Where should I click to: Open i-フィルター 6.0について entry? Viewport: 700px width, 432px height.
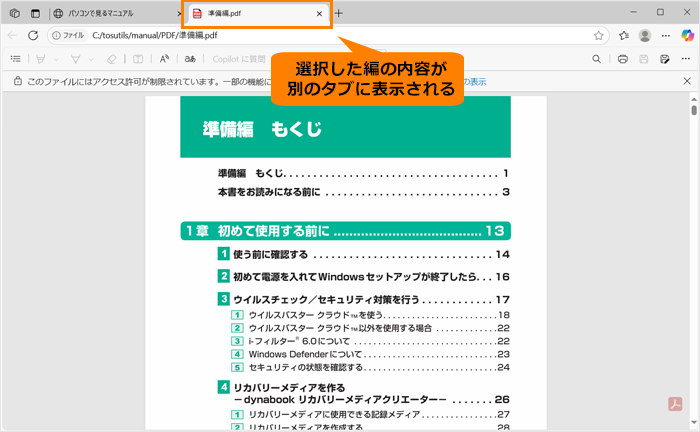point(370,341)
